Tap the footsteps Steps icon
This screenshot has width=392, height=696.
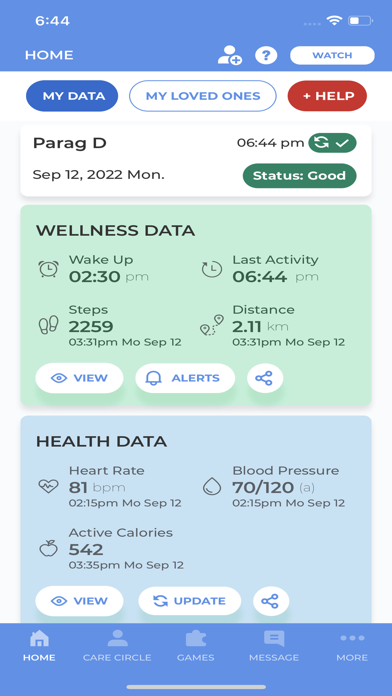(x=48, y=325)
